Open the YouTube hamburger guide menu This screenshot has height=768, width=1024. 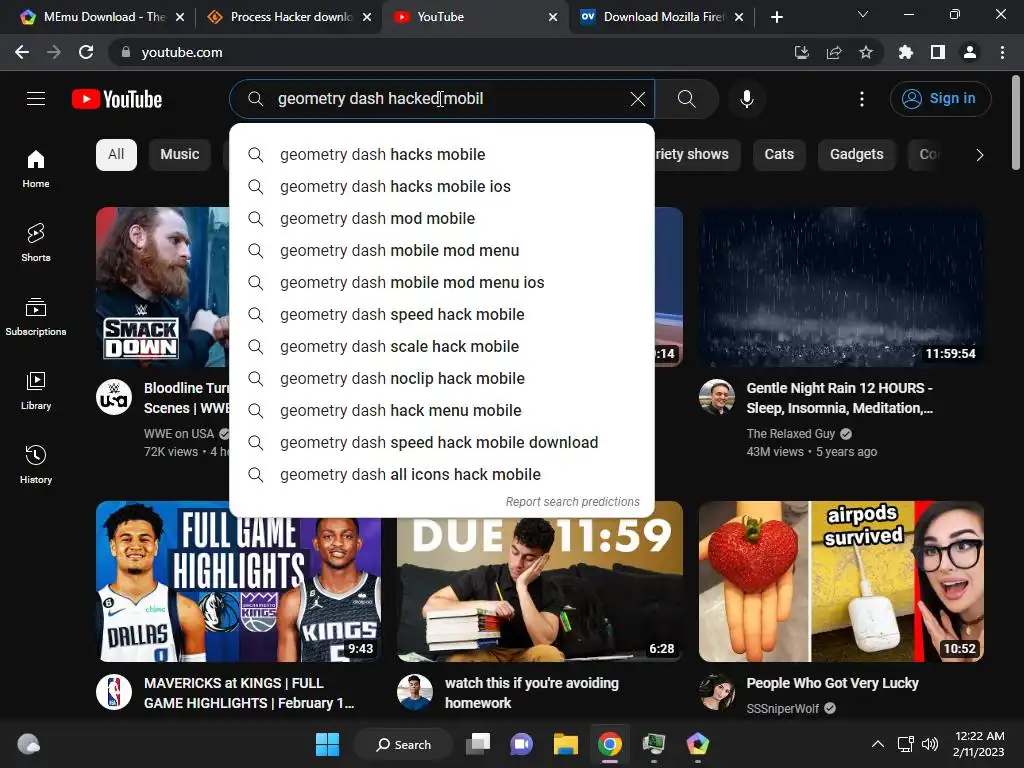pos(36,99)
